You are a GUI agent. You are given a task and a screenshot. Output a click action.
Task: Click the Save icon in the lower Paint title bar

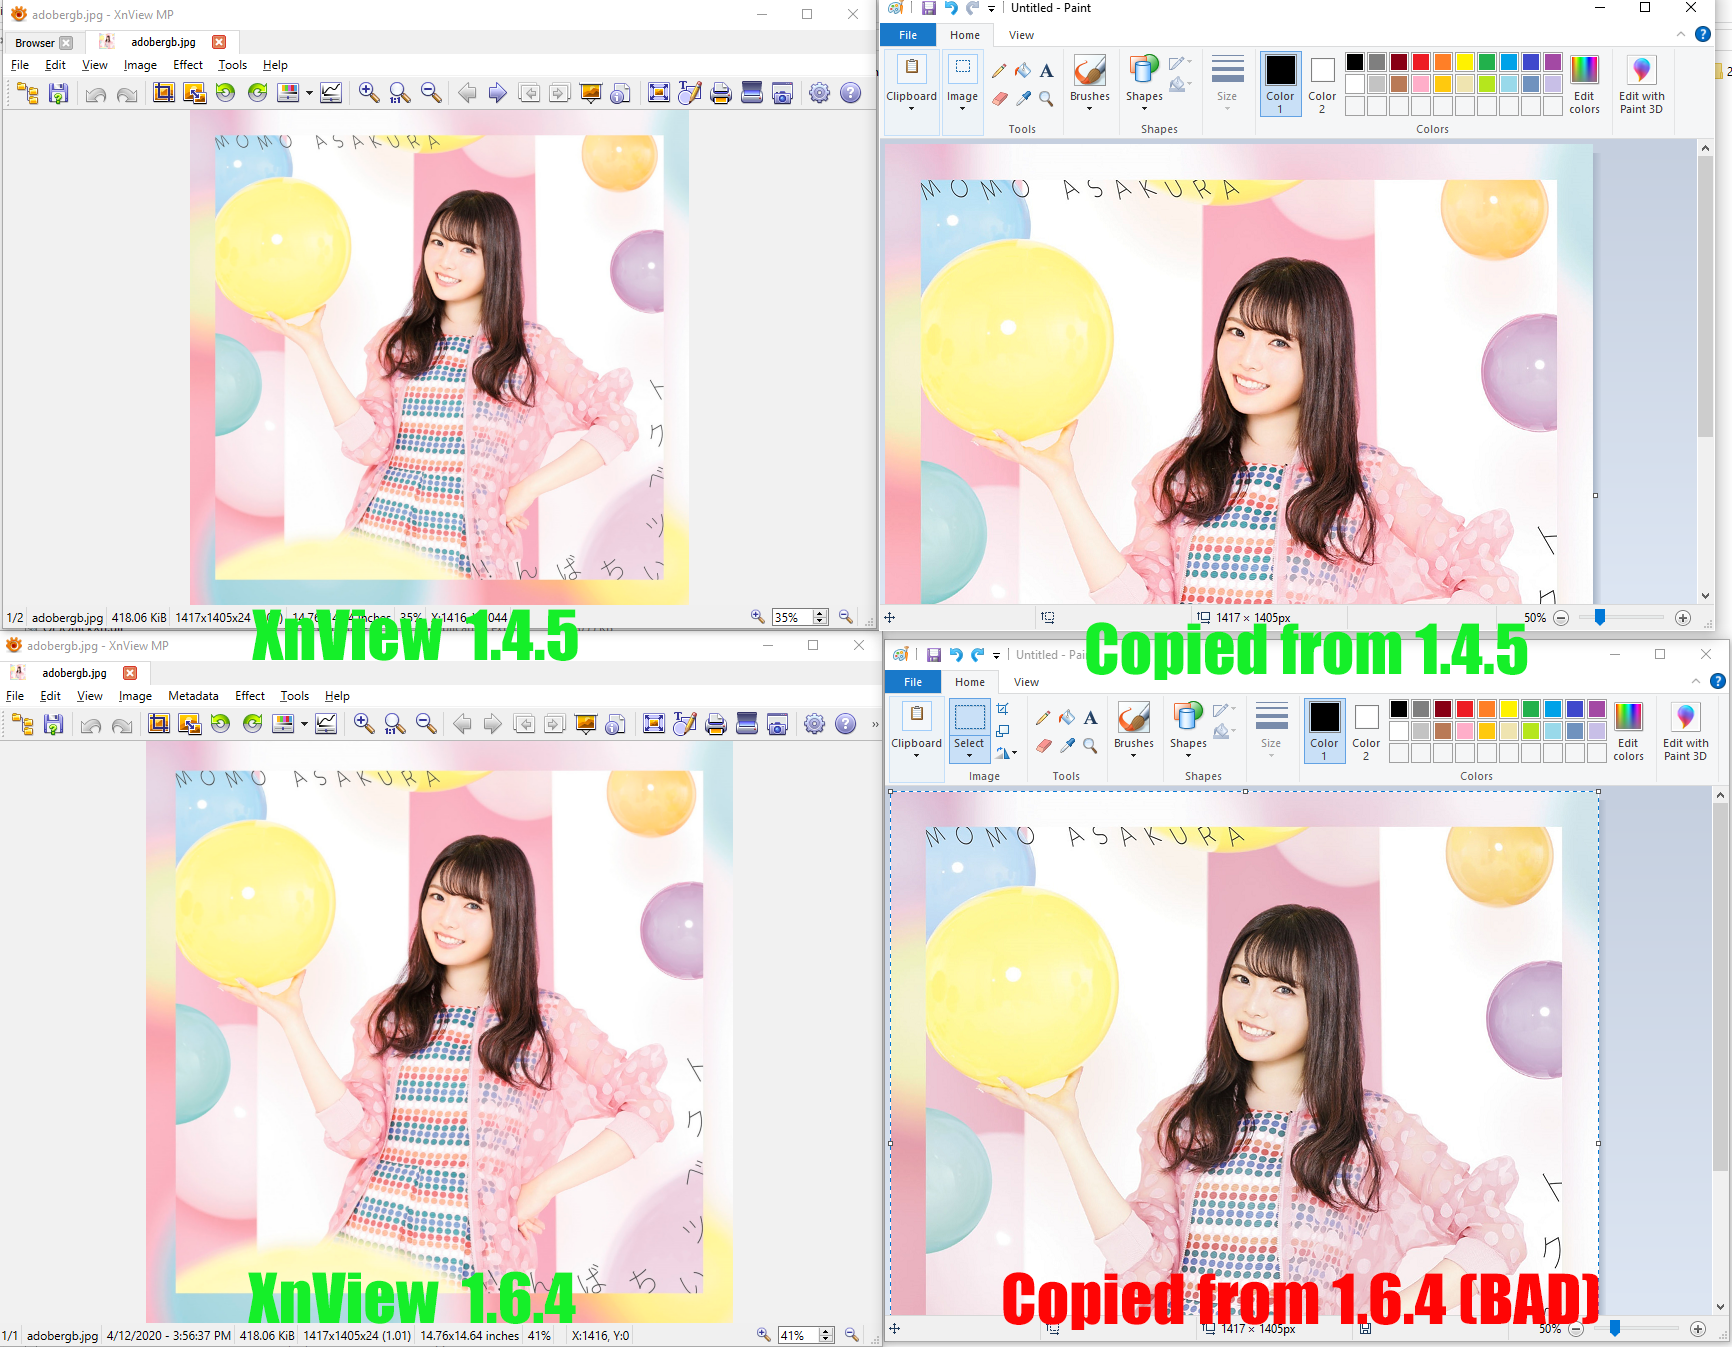[933, 655]
